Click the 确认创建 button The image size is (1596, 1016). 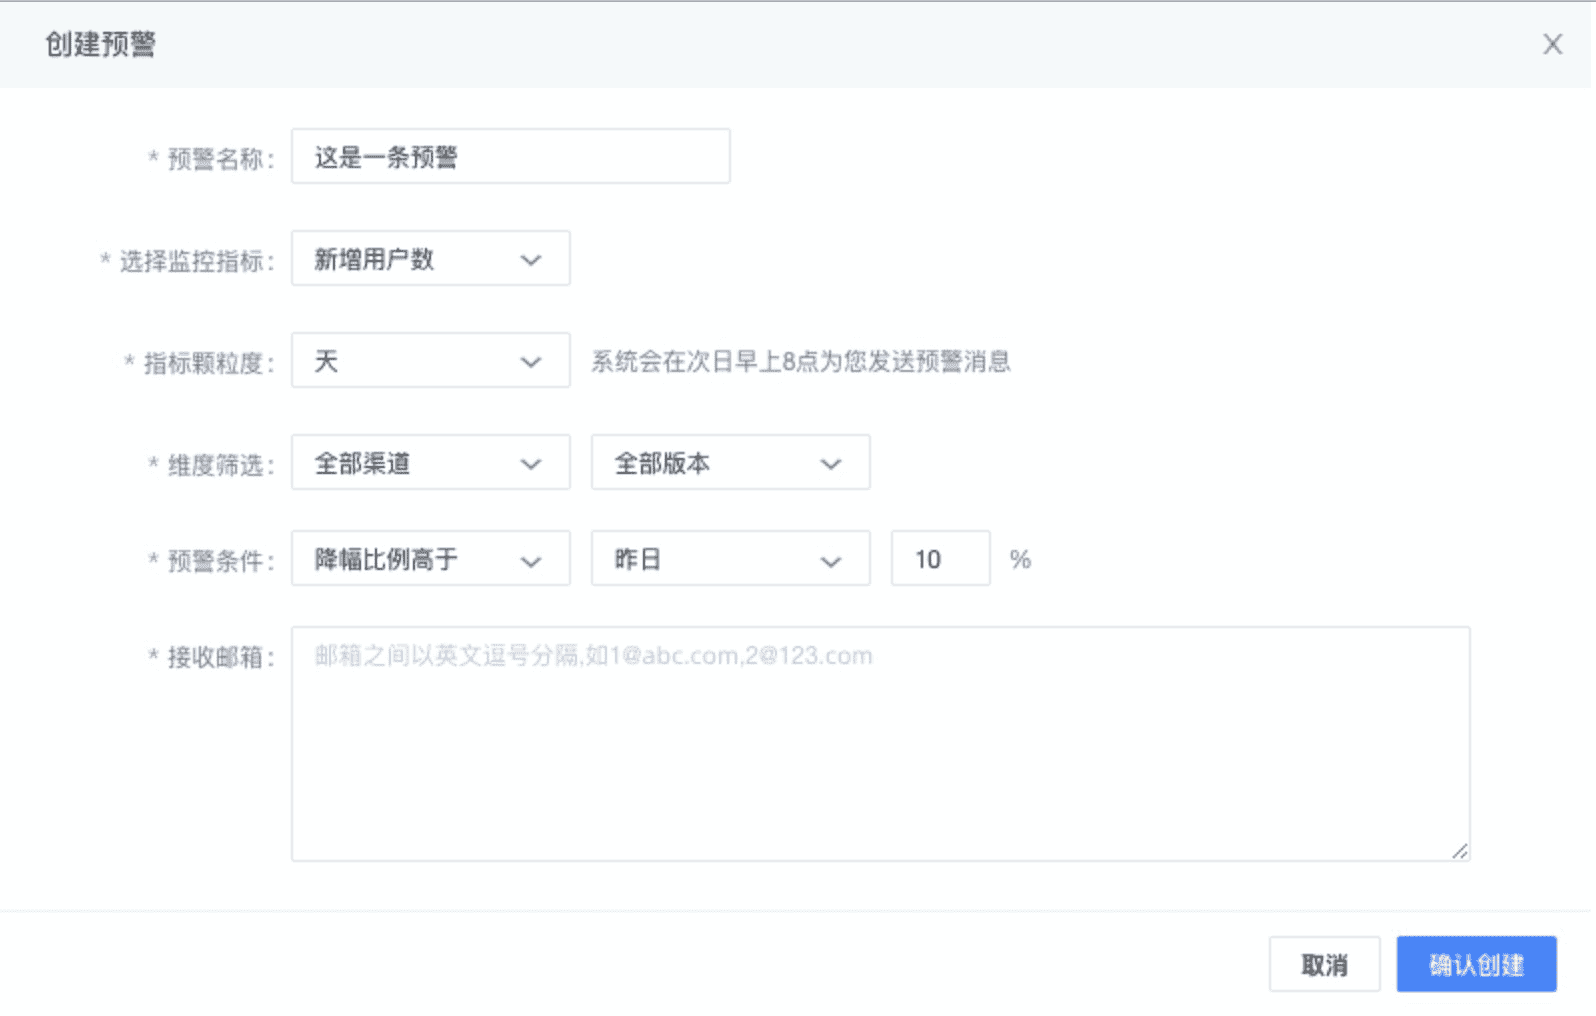coord(1476,964)
